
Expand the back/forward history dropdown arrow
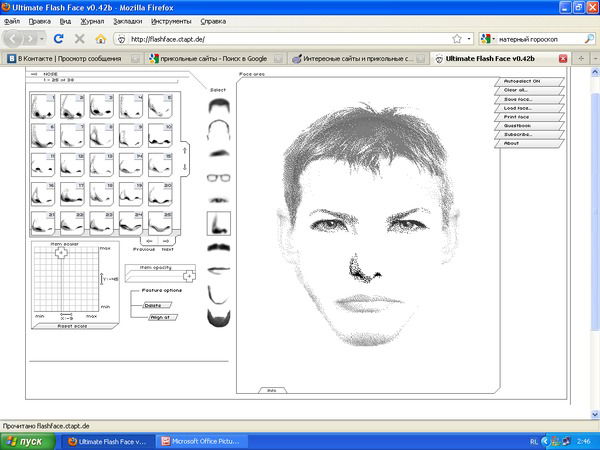tap(41, 39)
